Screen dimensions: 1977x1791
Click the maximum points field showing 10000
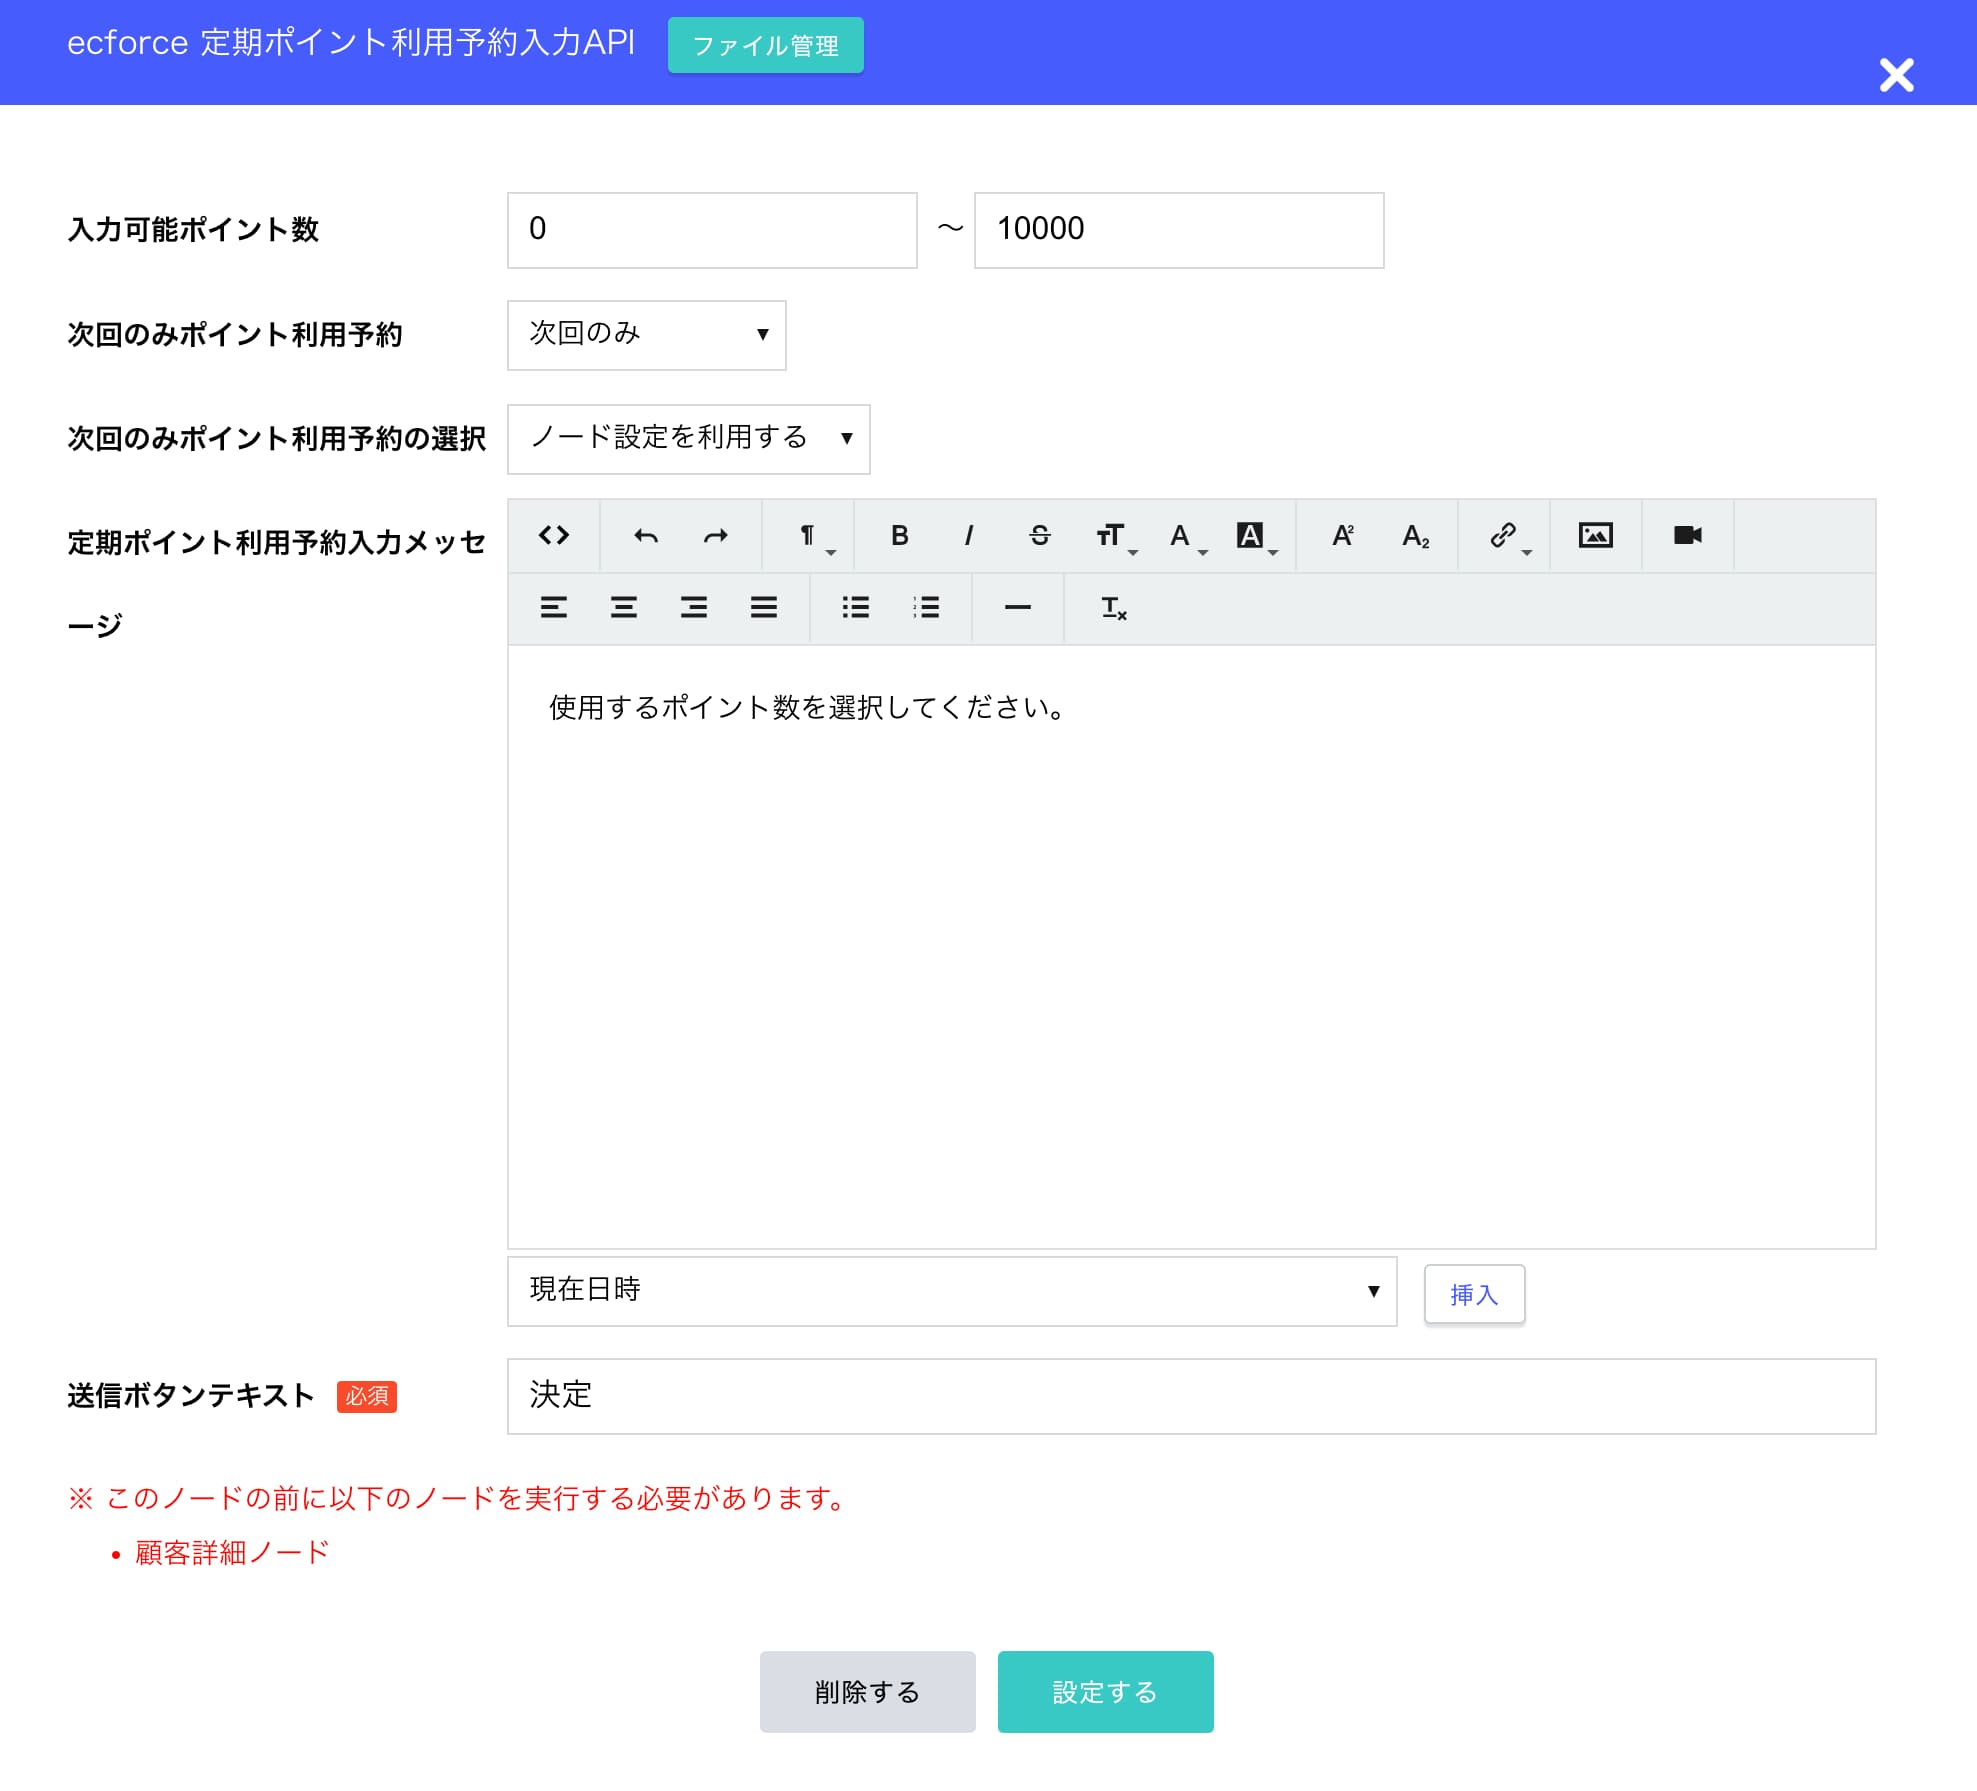click(x=1179, y=230)
